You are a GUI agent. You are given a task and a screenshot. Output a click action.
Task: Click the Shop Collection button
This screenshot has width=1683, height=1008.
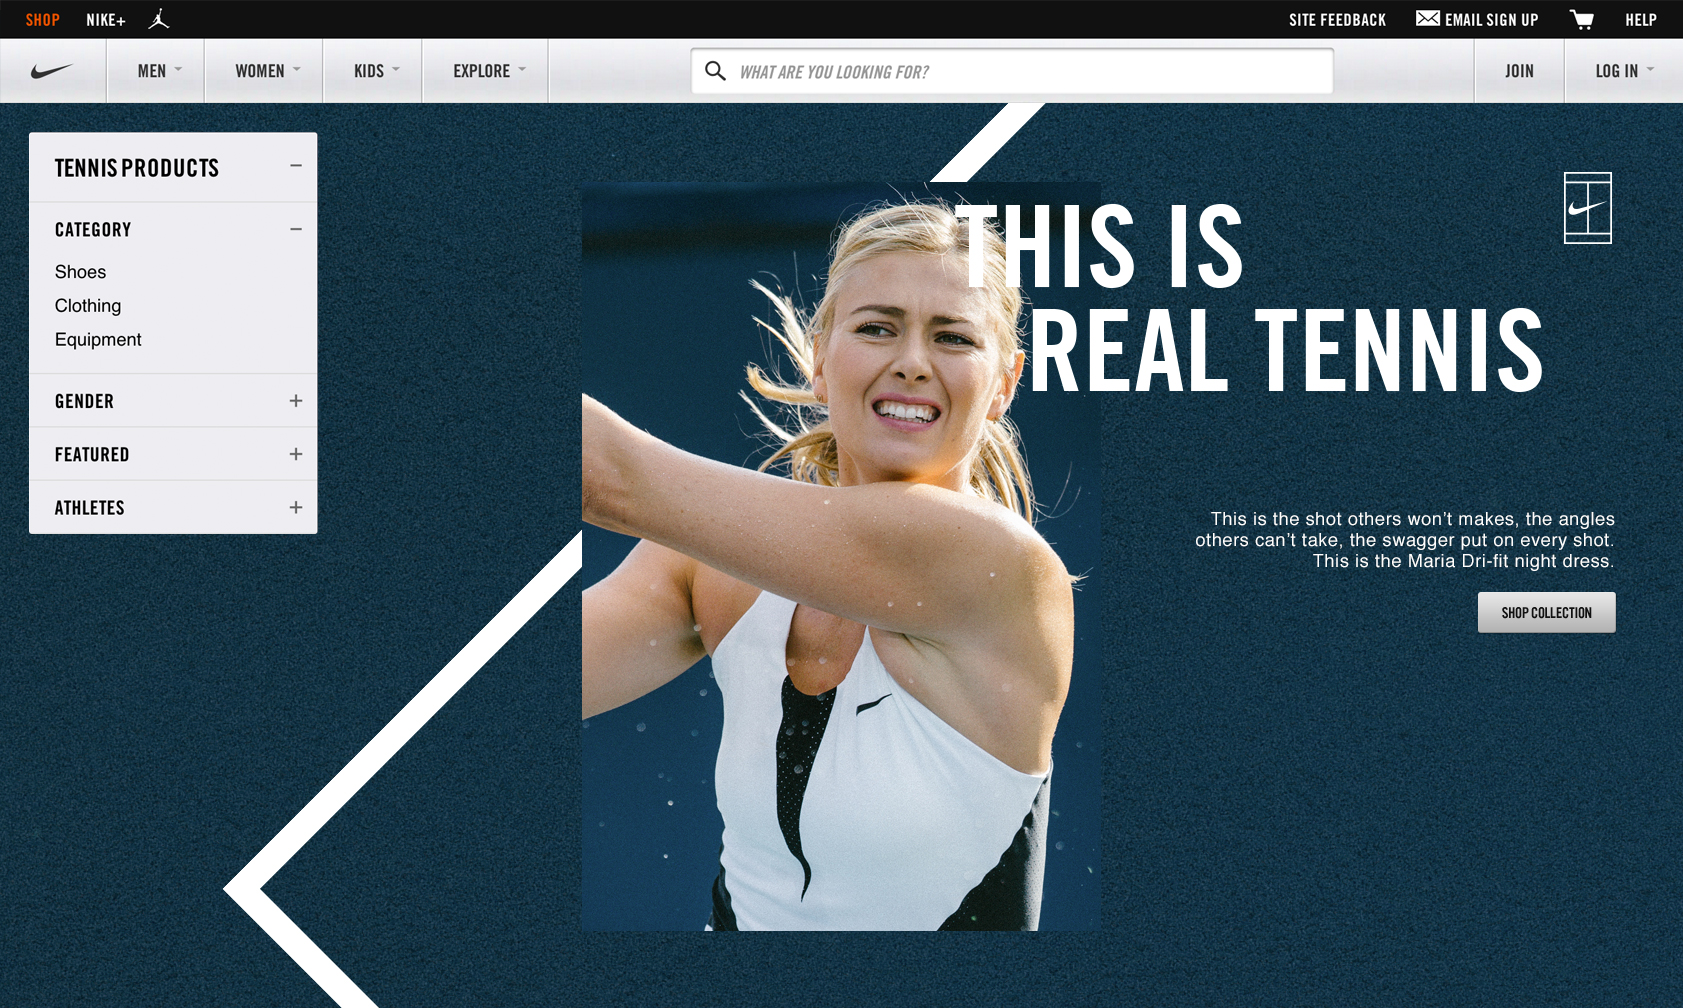tap(1546, 612)
